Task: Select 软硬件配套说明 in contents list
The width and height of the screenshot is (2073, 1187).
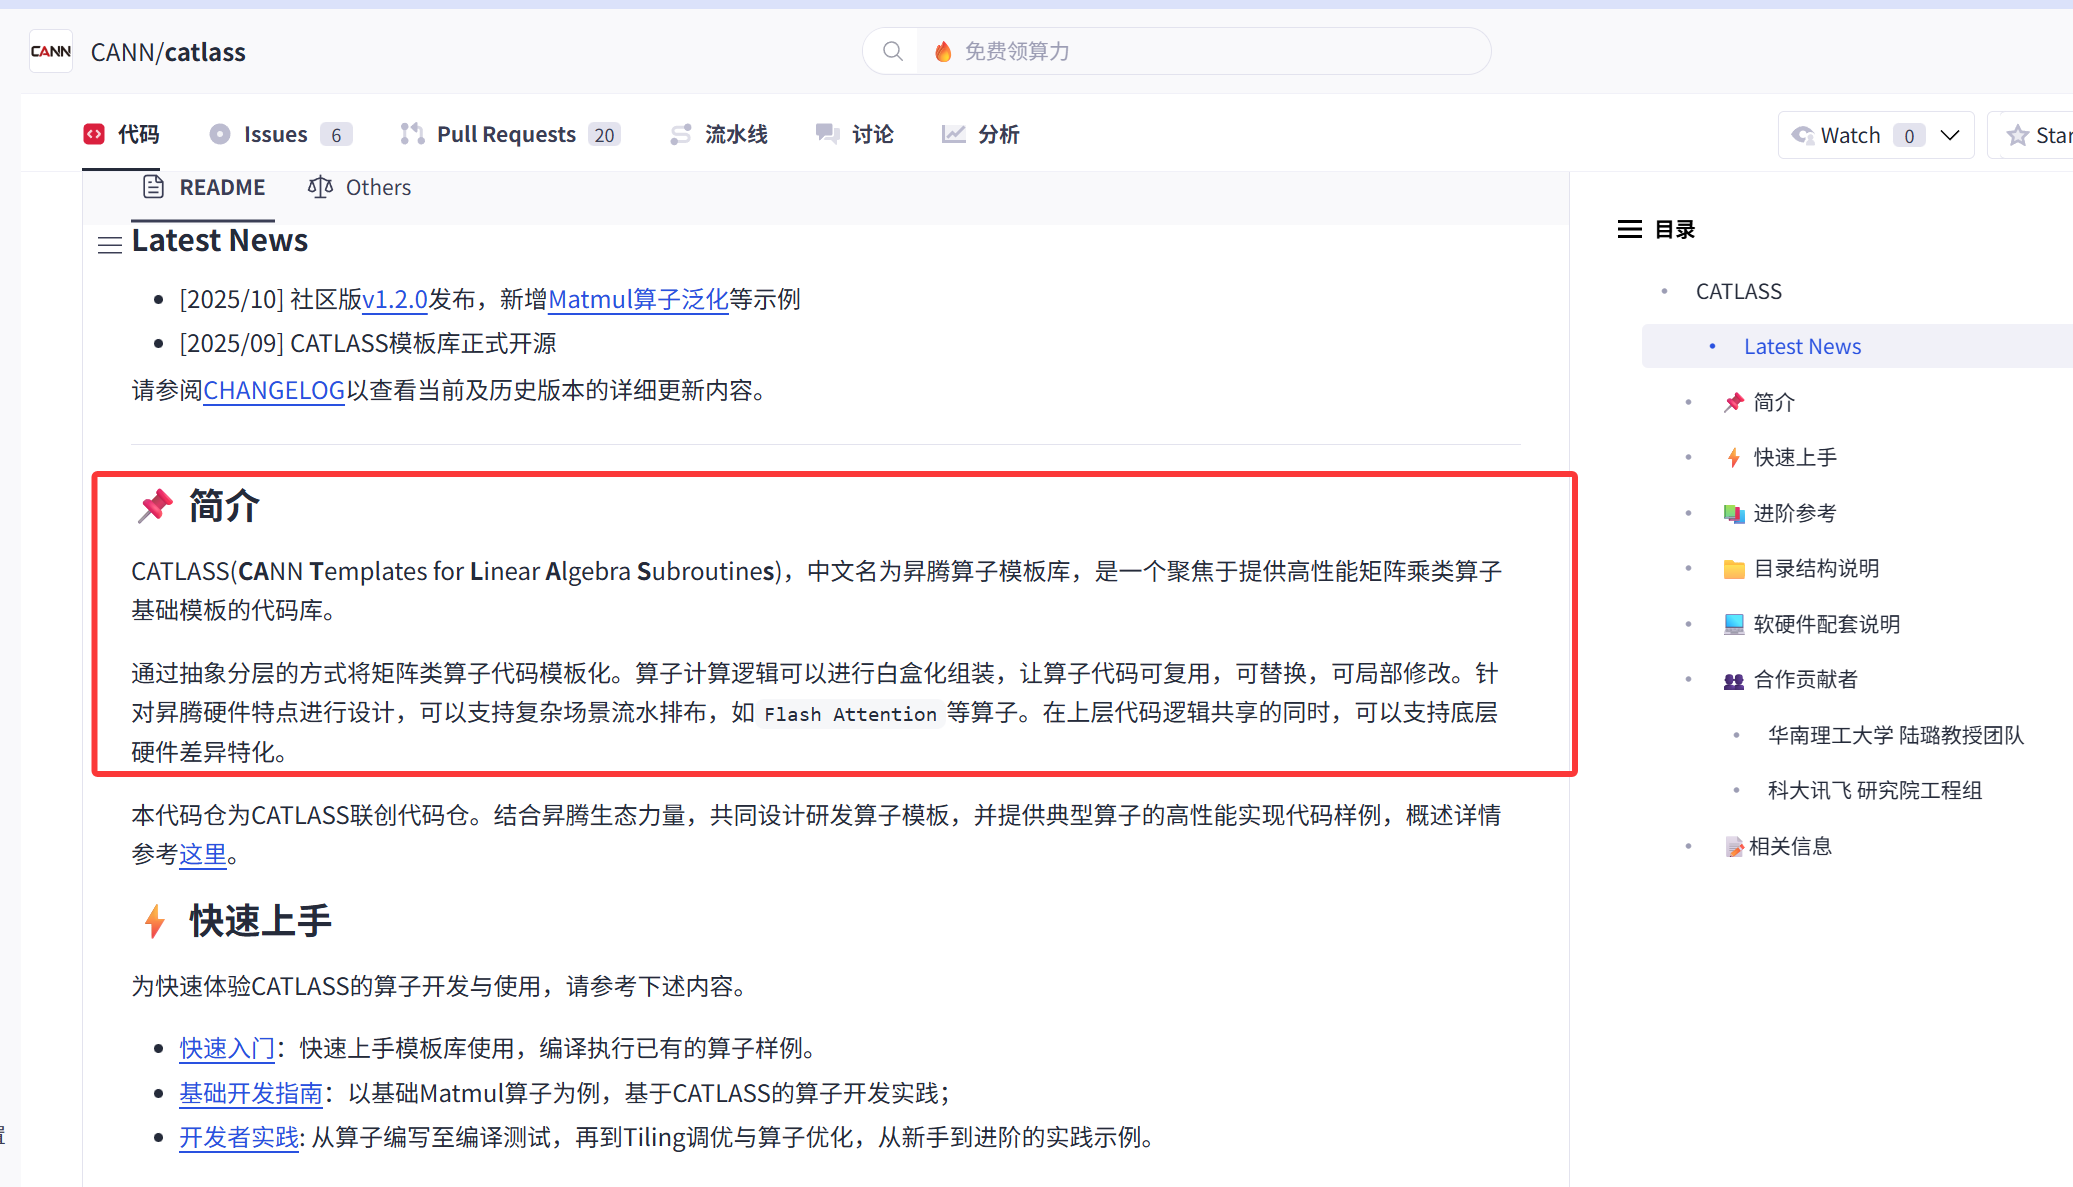Action: coord(1826,624)
